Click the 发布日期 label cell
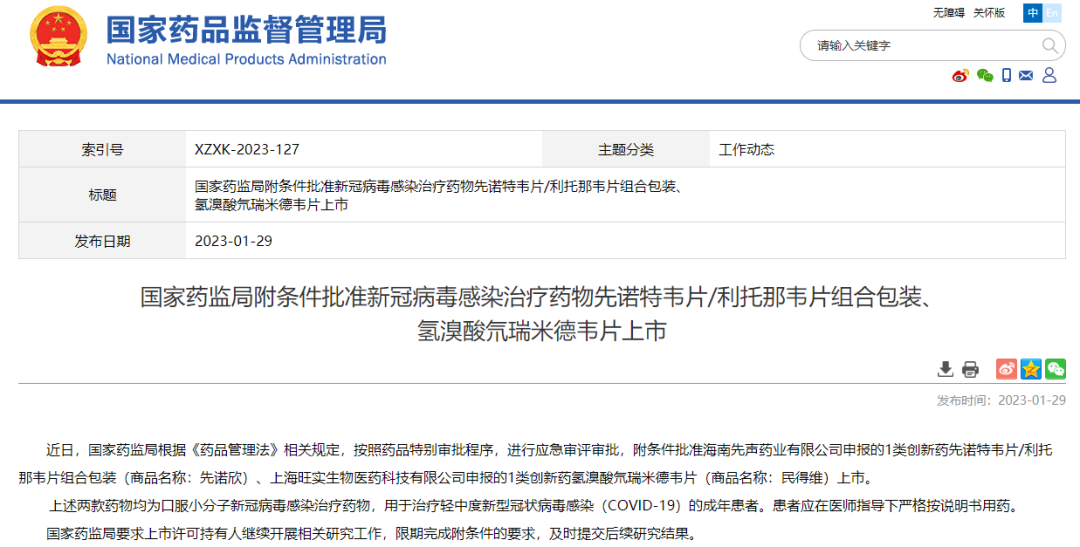Screen dimensions: 1080x547 coord(102,240)
